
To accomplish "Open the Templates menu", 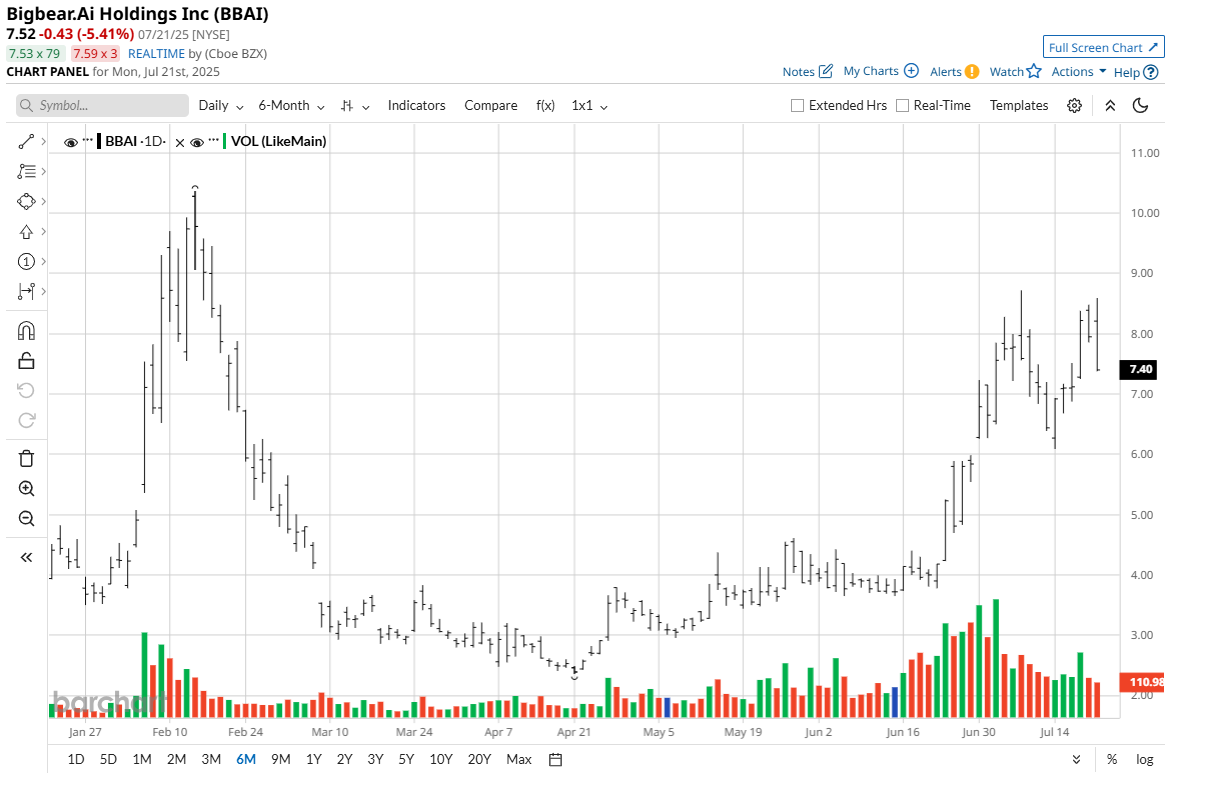I will 1019,105.
